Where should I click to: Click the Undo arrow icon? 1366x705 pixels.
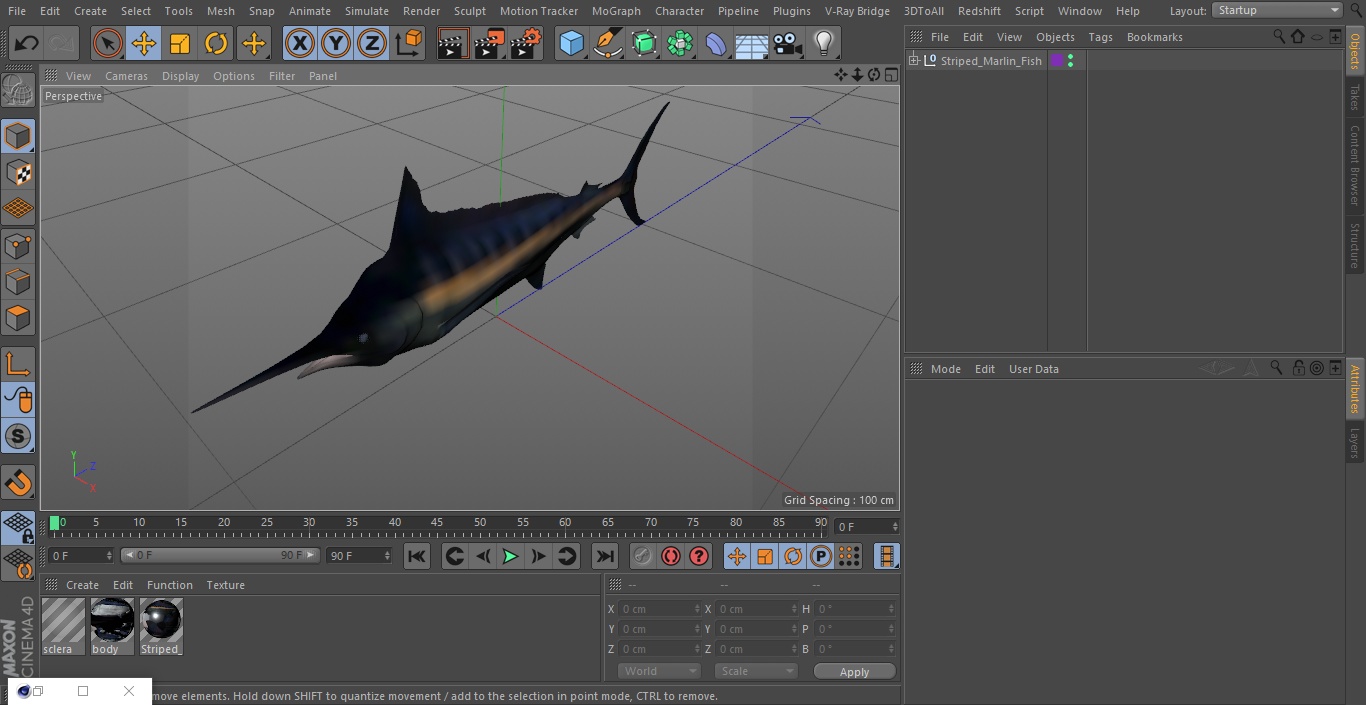click(27, 43)
